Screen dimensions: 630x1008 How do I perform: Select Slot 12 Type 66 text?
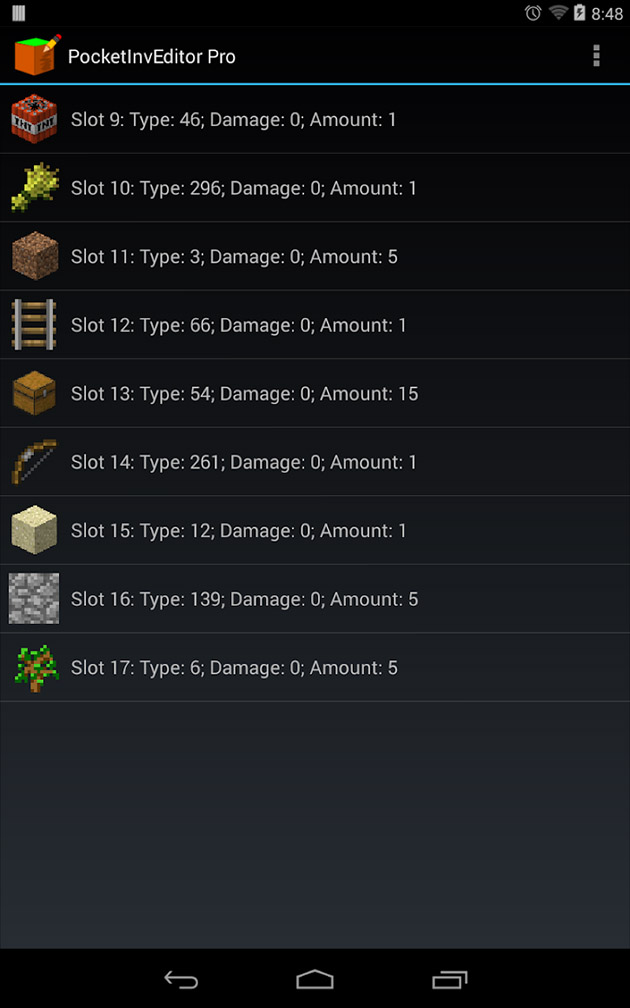click(x=239, y=325)
